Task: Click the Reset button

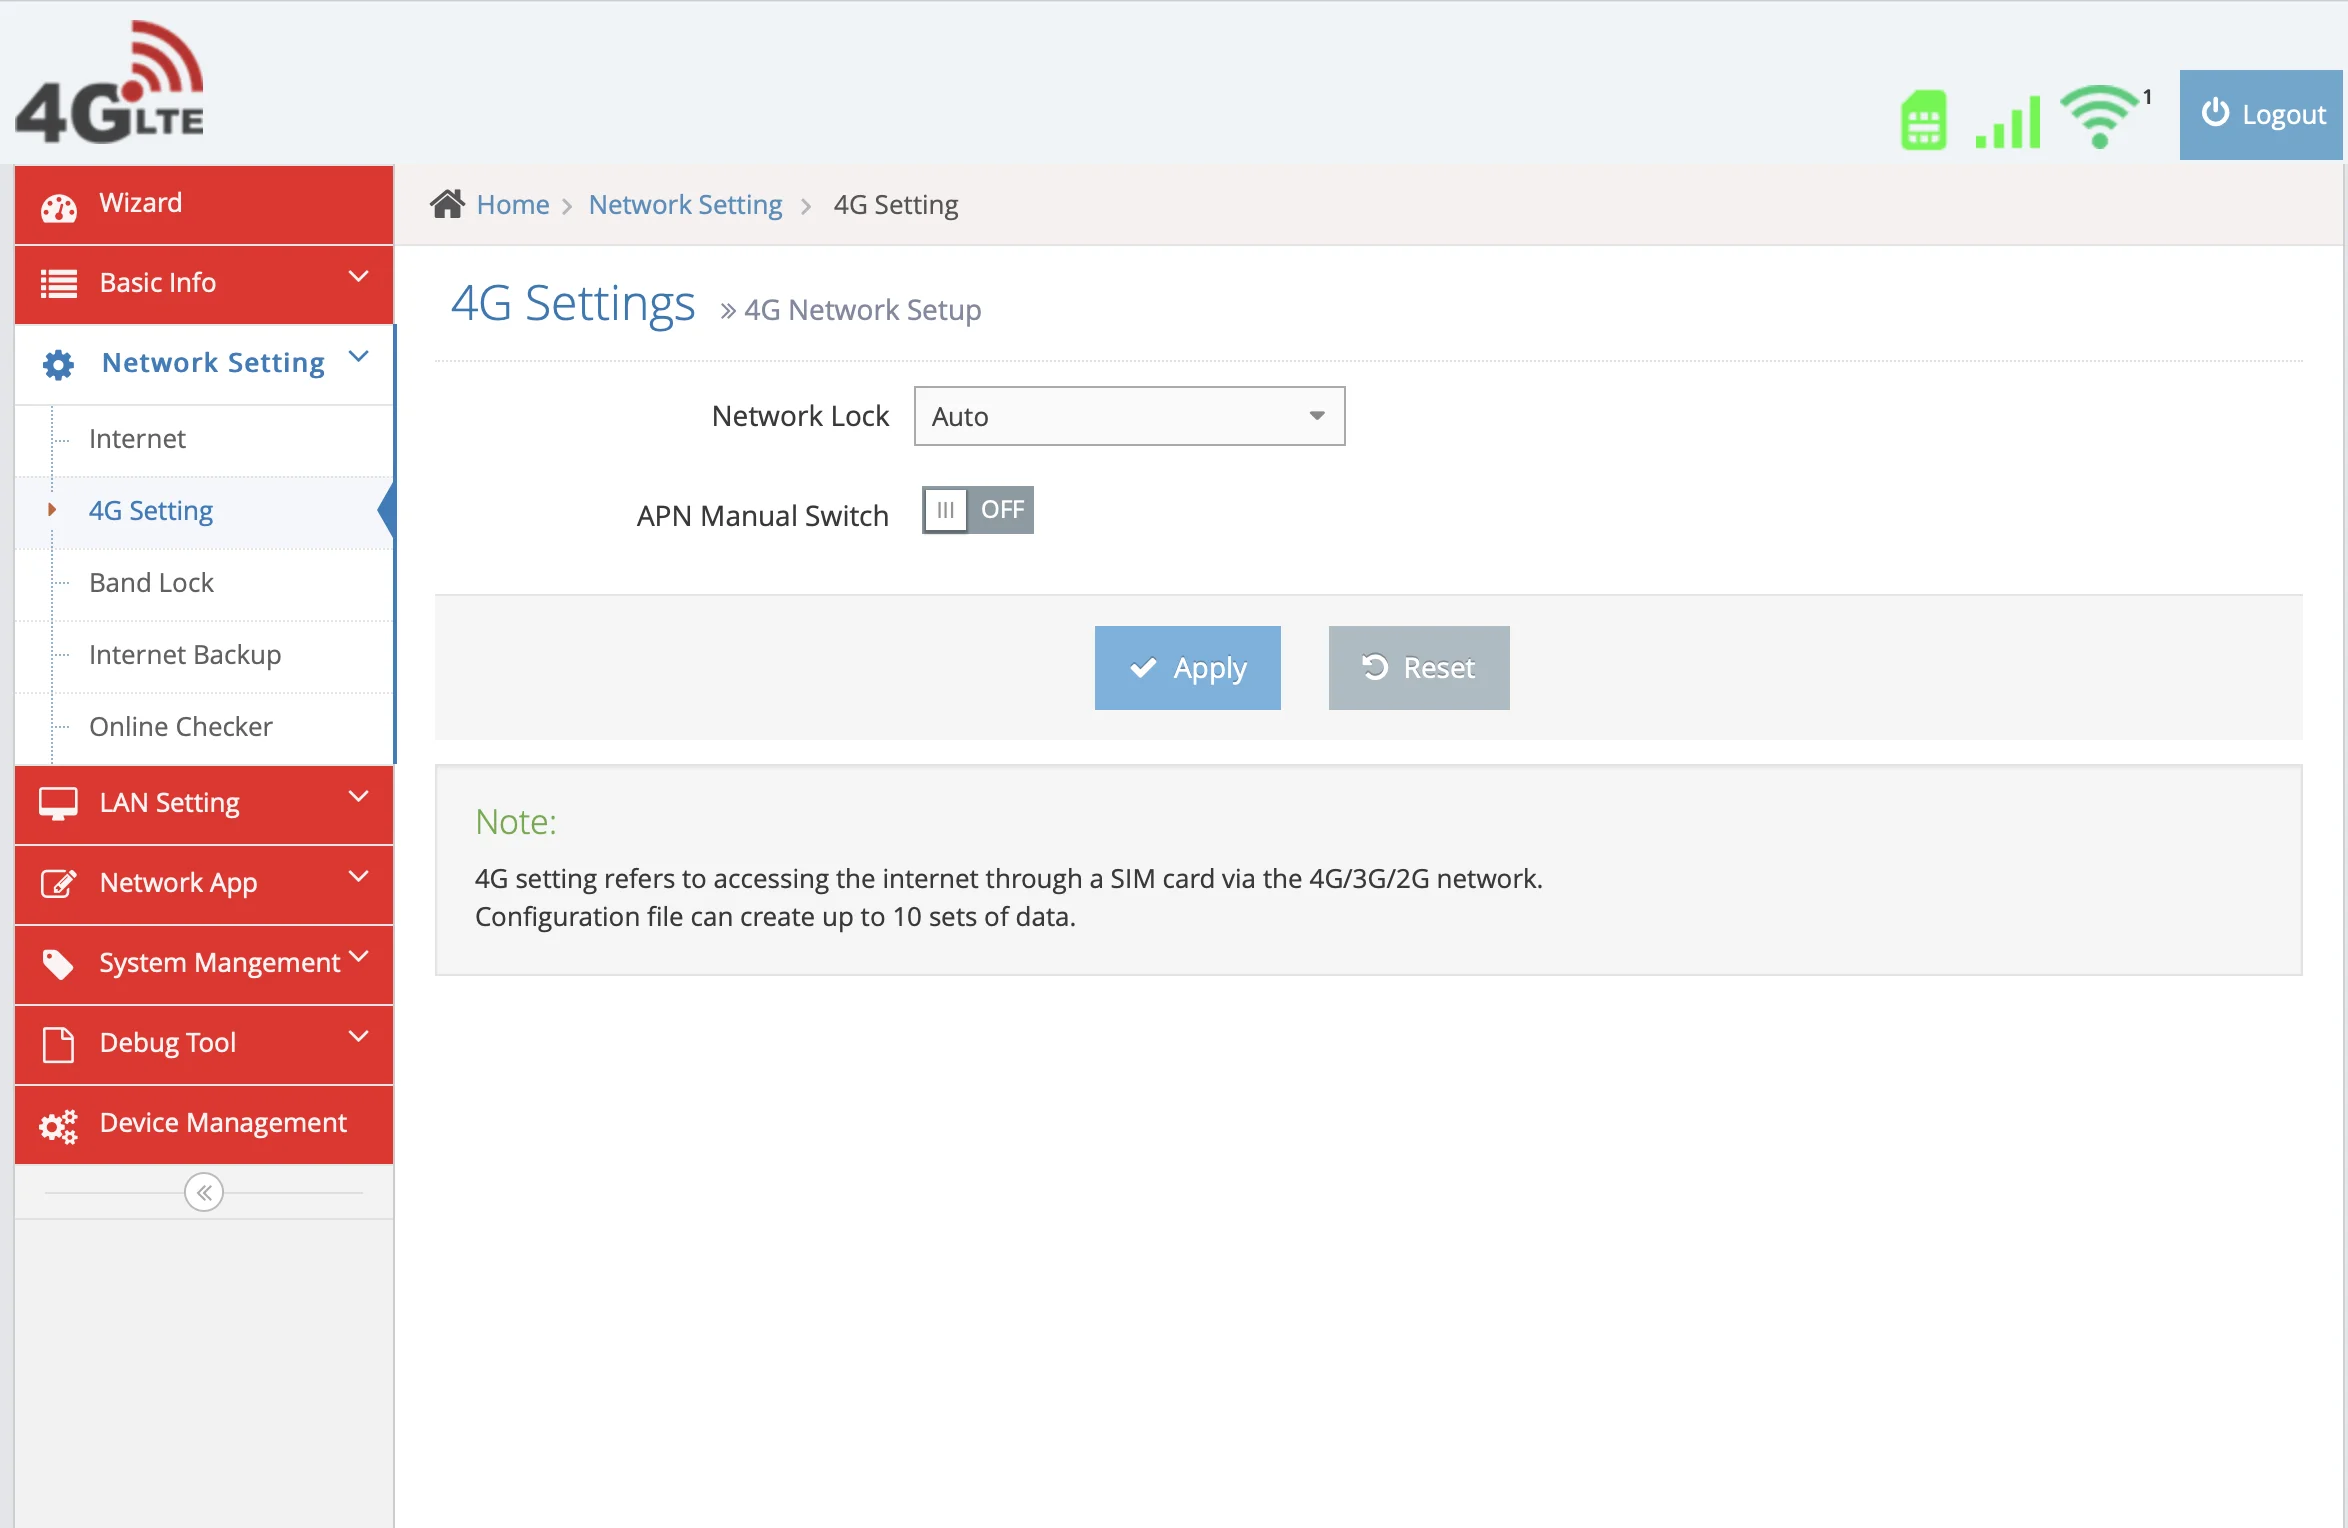Action: [x=1418, y=668]
